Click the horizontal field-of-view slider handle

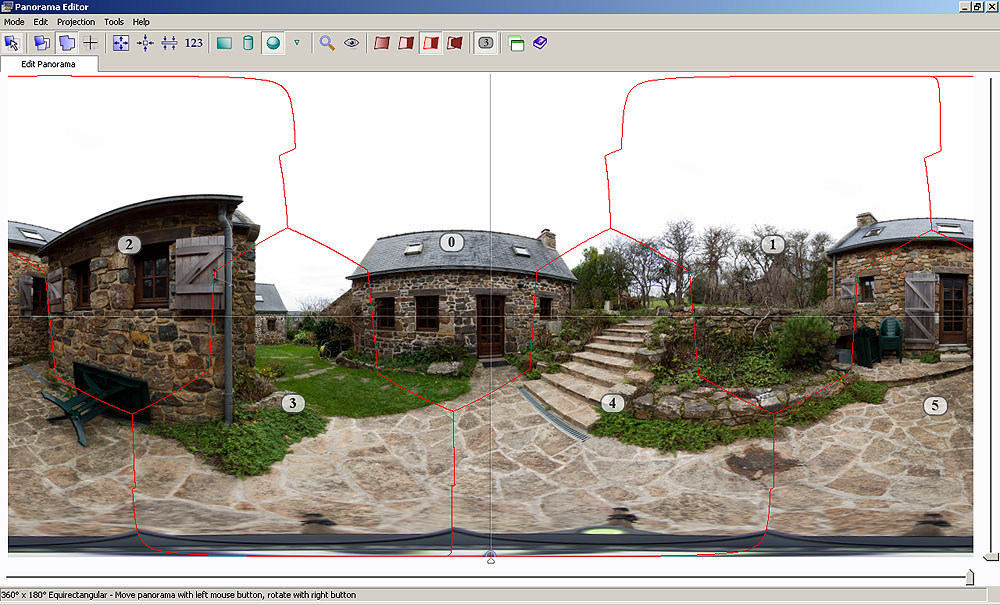[968, 576]
